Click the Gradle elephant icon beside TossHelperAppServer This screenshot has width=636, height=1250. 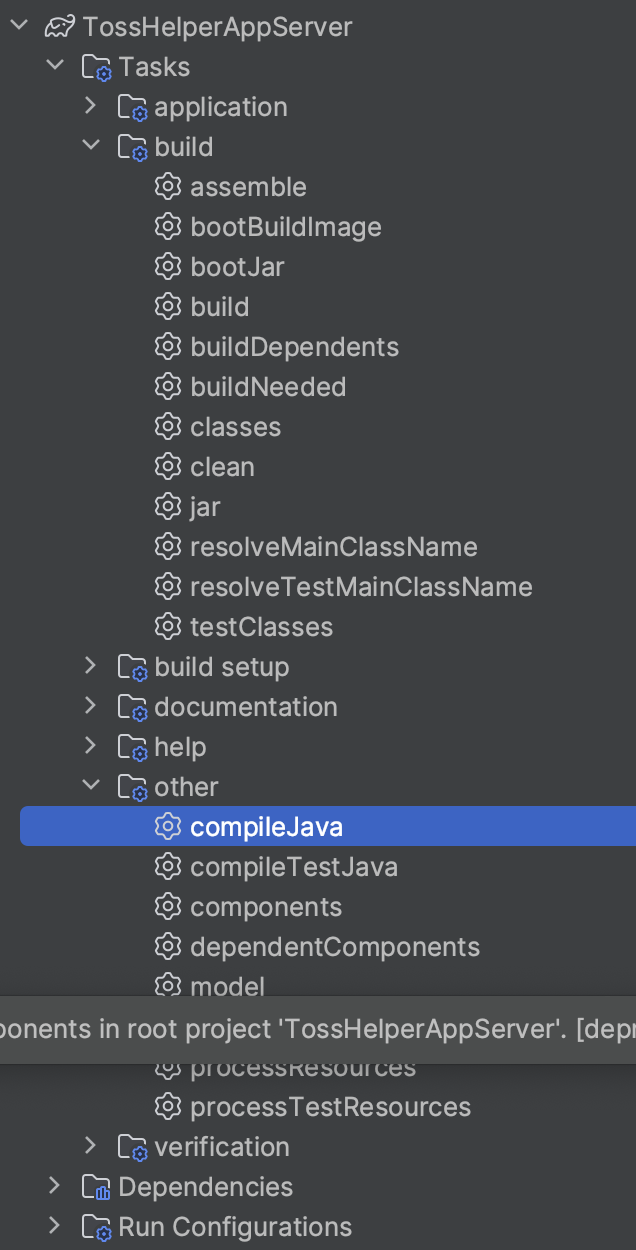(x=61, y=27)
